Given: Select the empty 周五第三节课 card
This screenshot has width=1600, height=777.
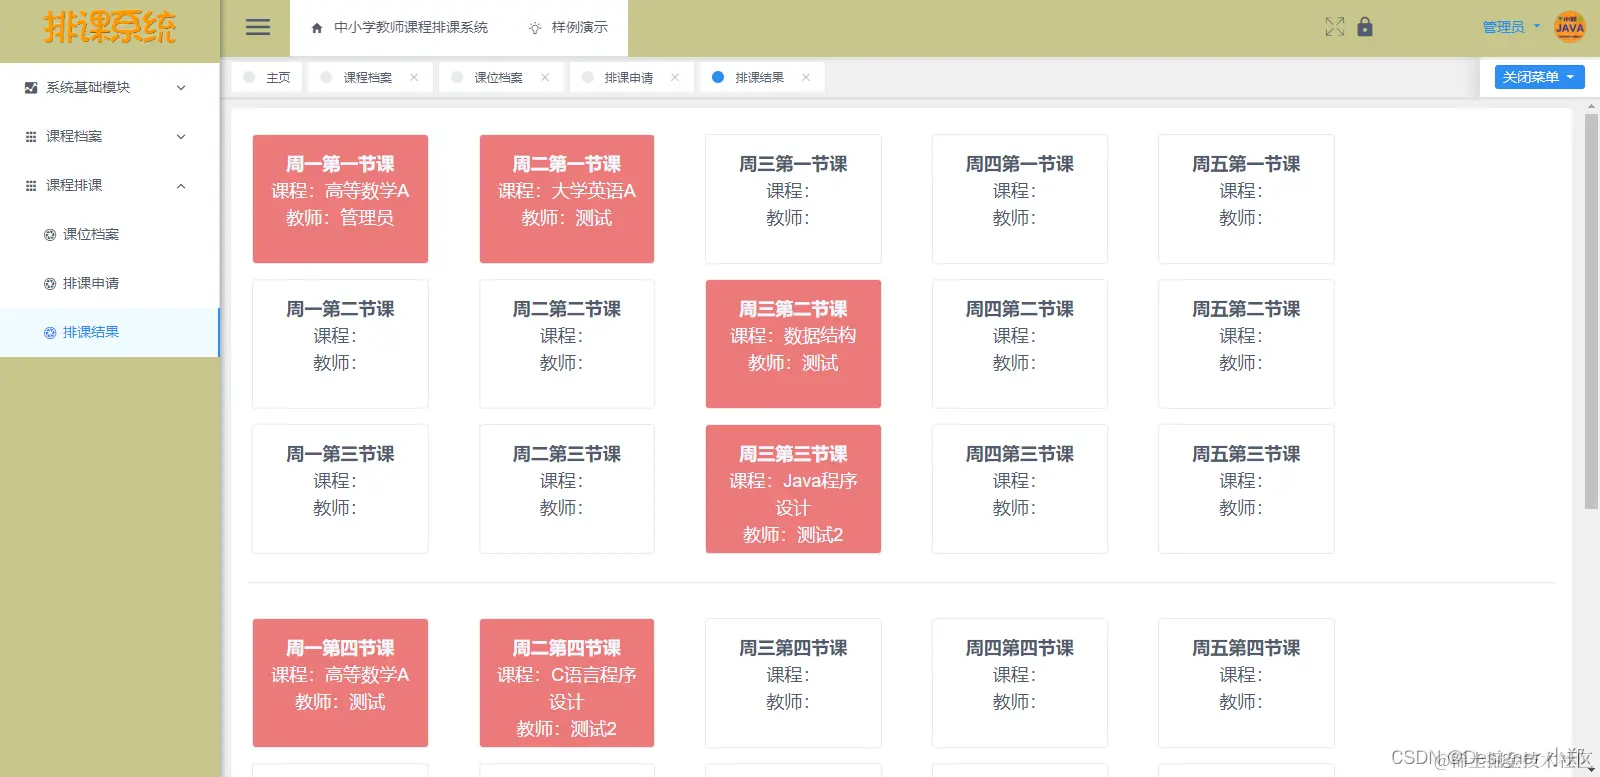Looking at the screenshot, I should (x=1246, y=489).
